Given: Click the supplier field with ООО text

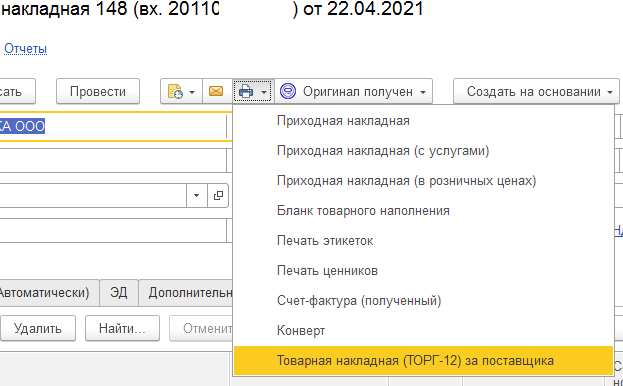Looking at the screenshot, I should [x=113, y=126].
